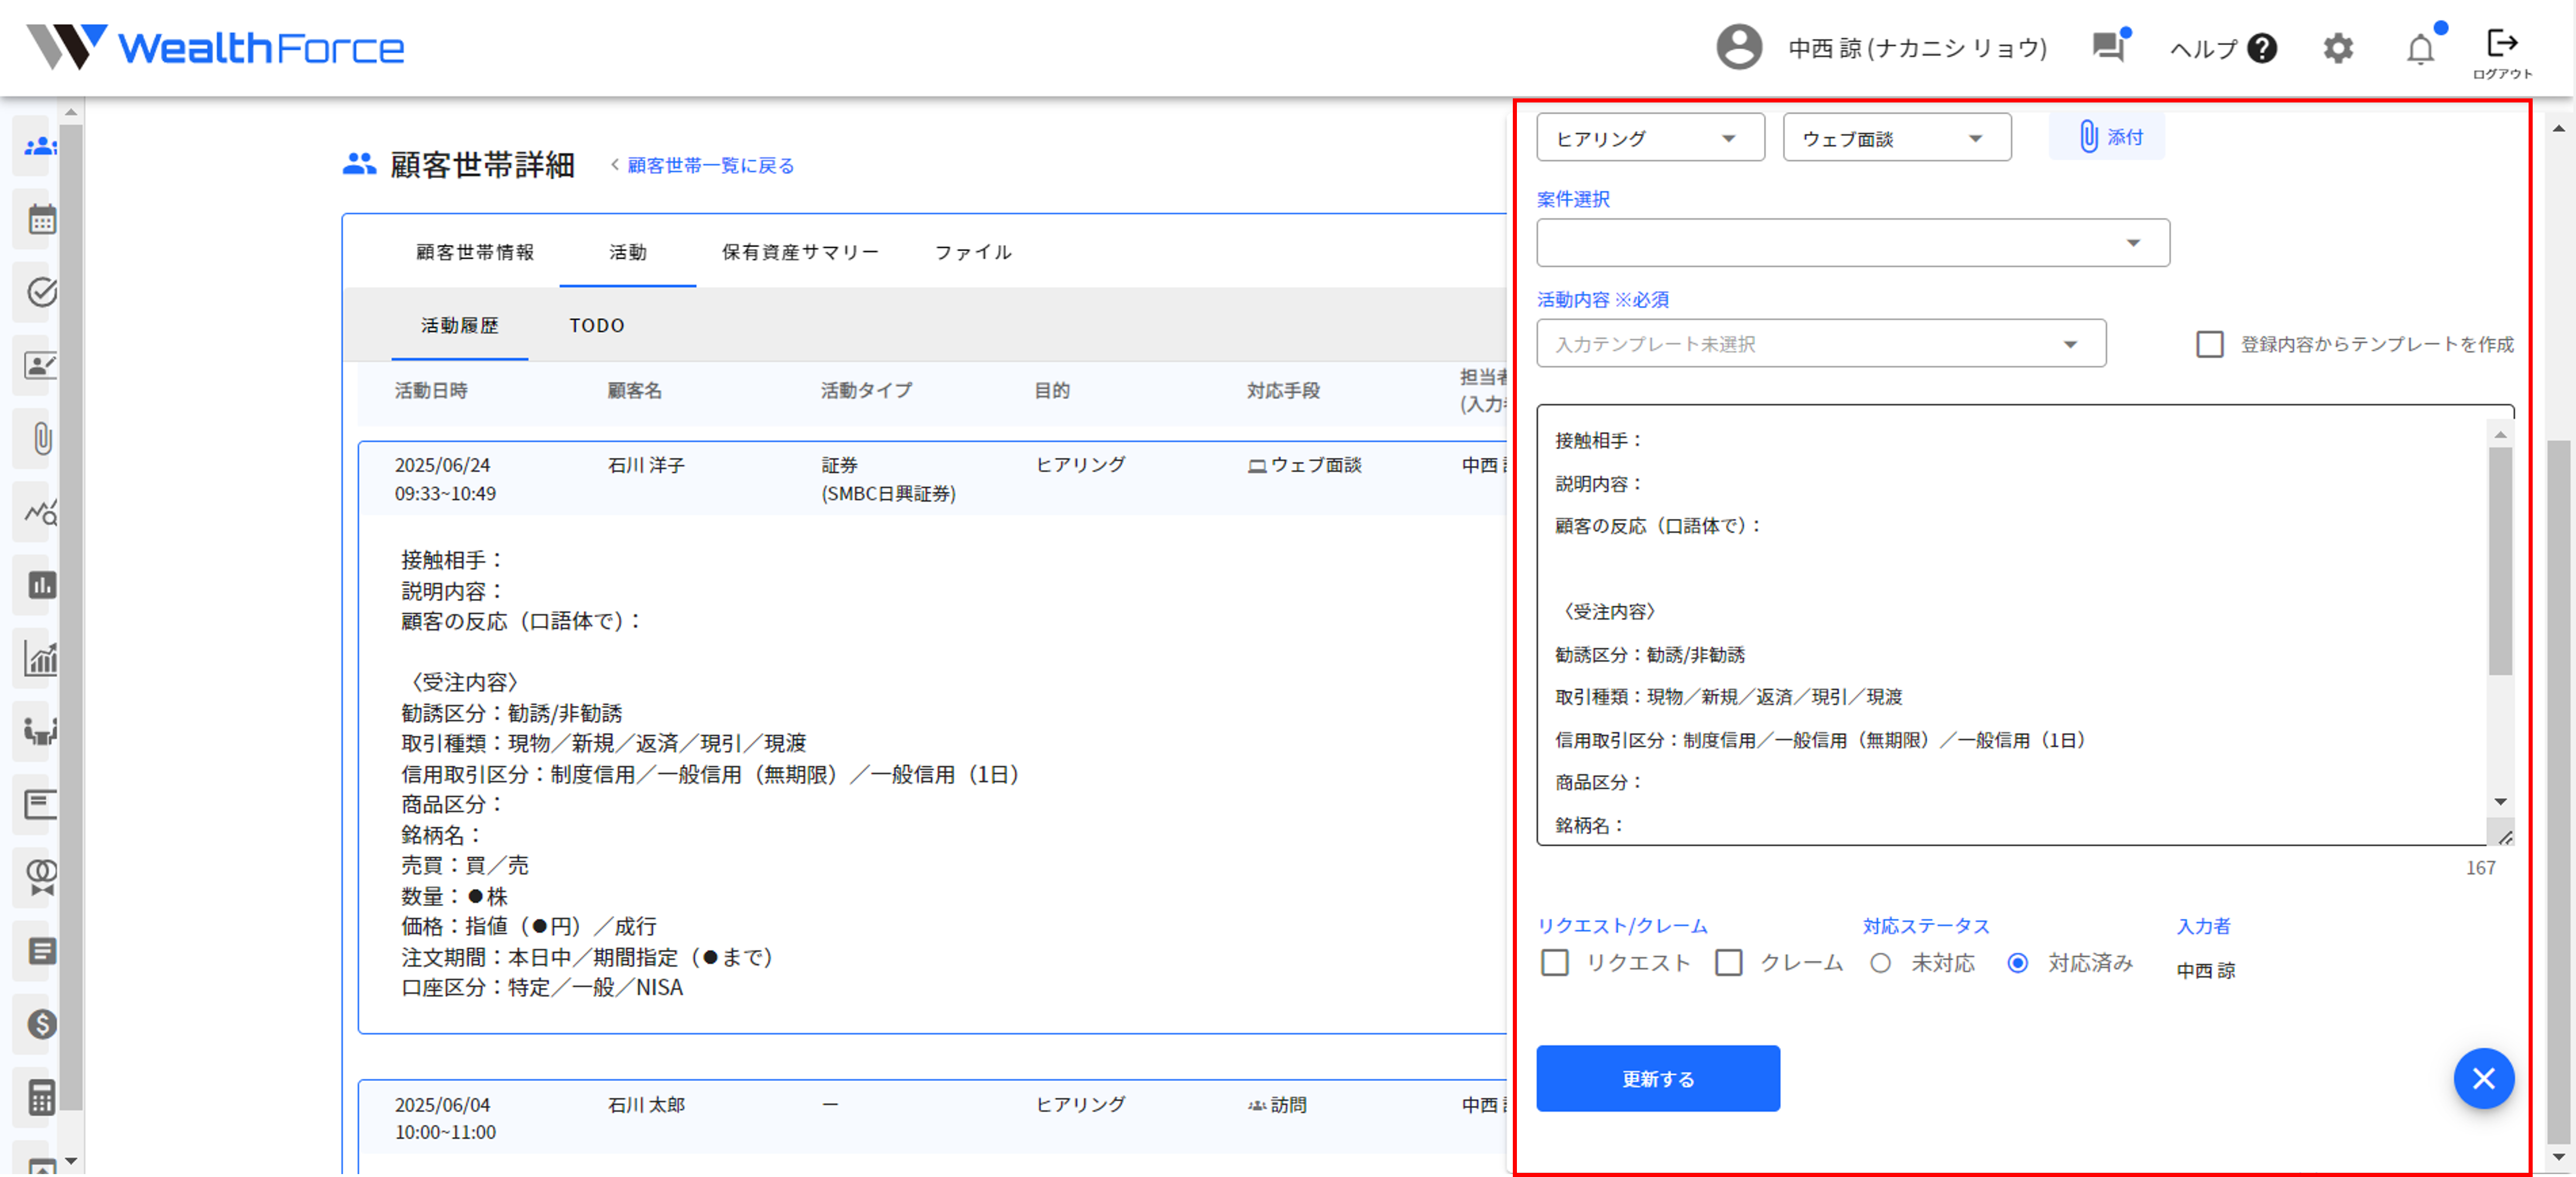Click the text area scroll up arrow
The height and width of the screenshot is (1177, 2576).
(2500, 434)
